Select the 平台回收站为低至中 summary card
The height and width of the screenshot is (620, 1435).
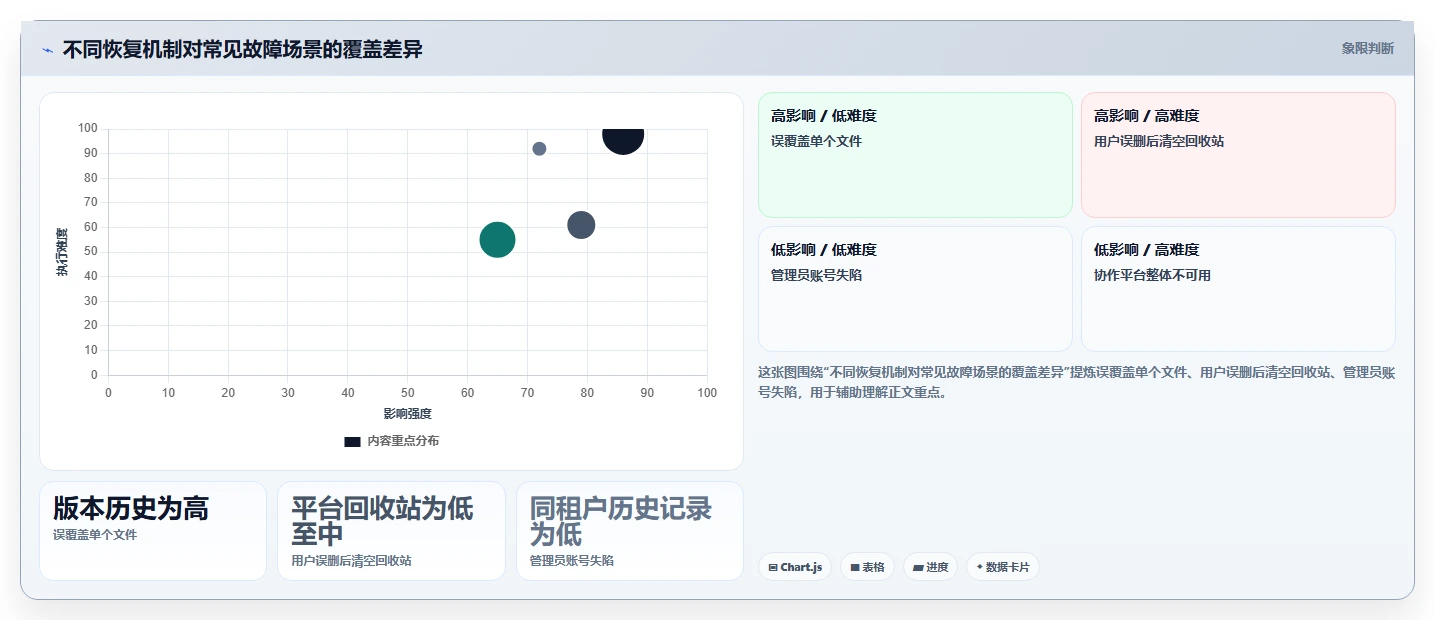tap(391, 531)
